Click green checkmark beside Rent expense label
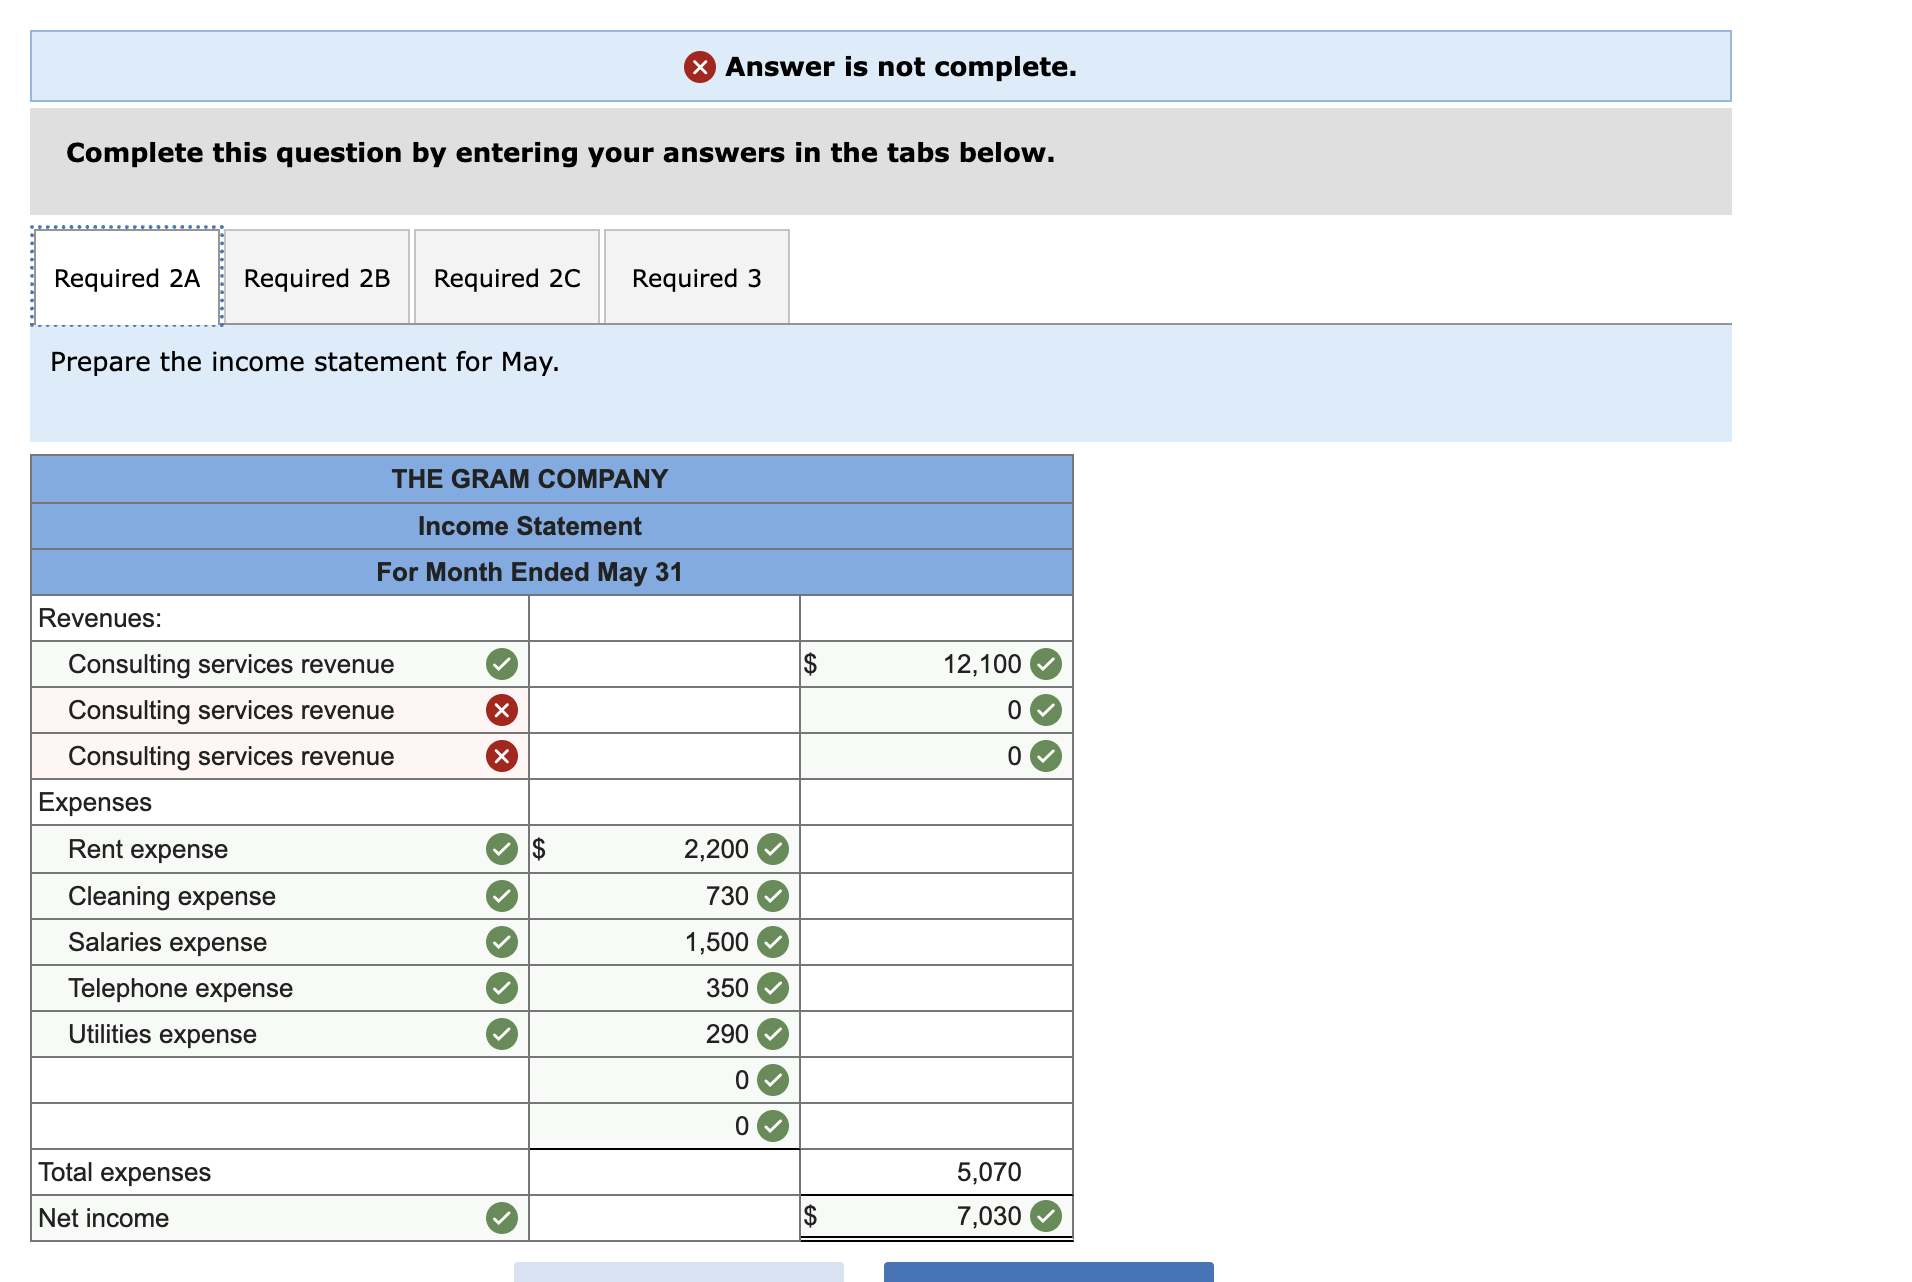The height and width of the screenshot is (1282, 1912). click(x=501, y=849)
